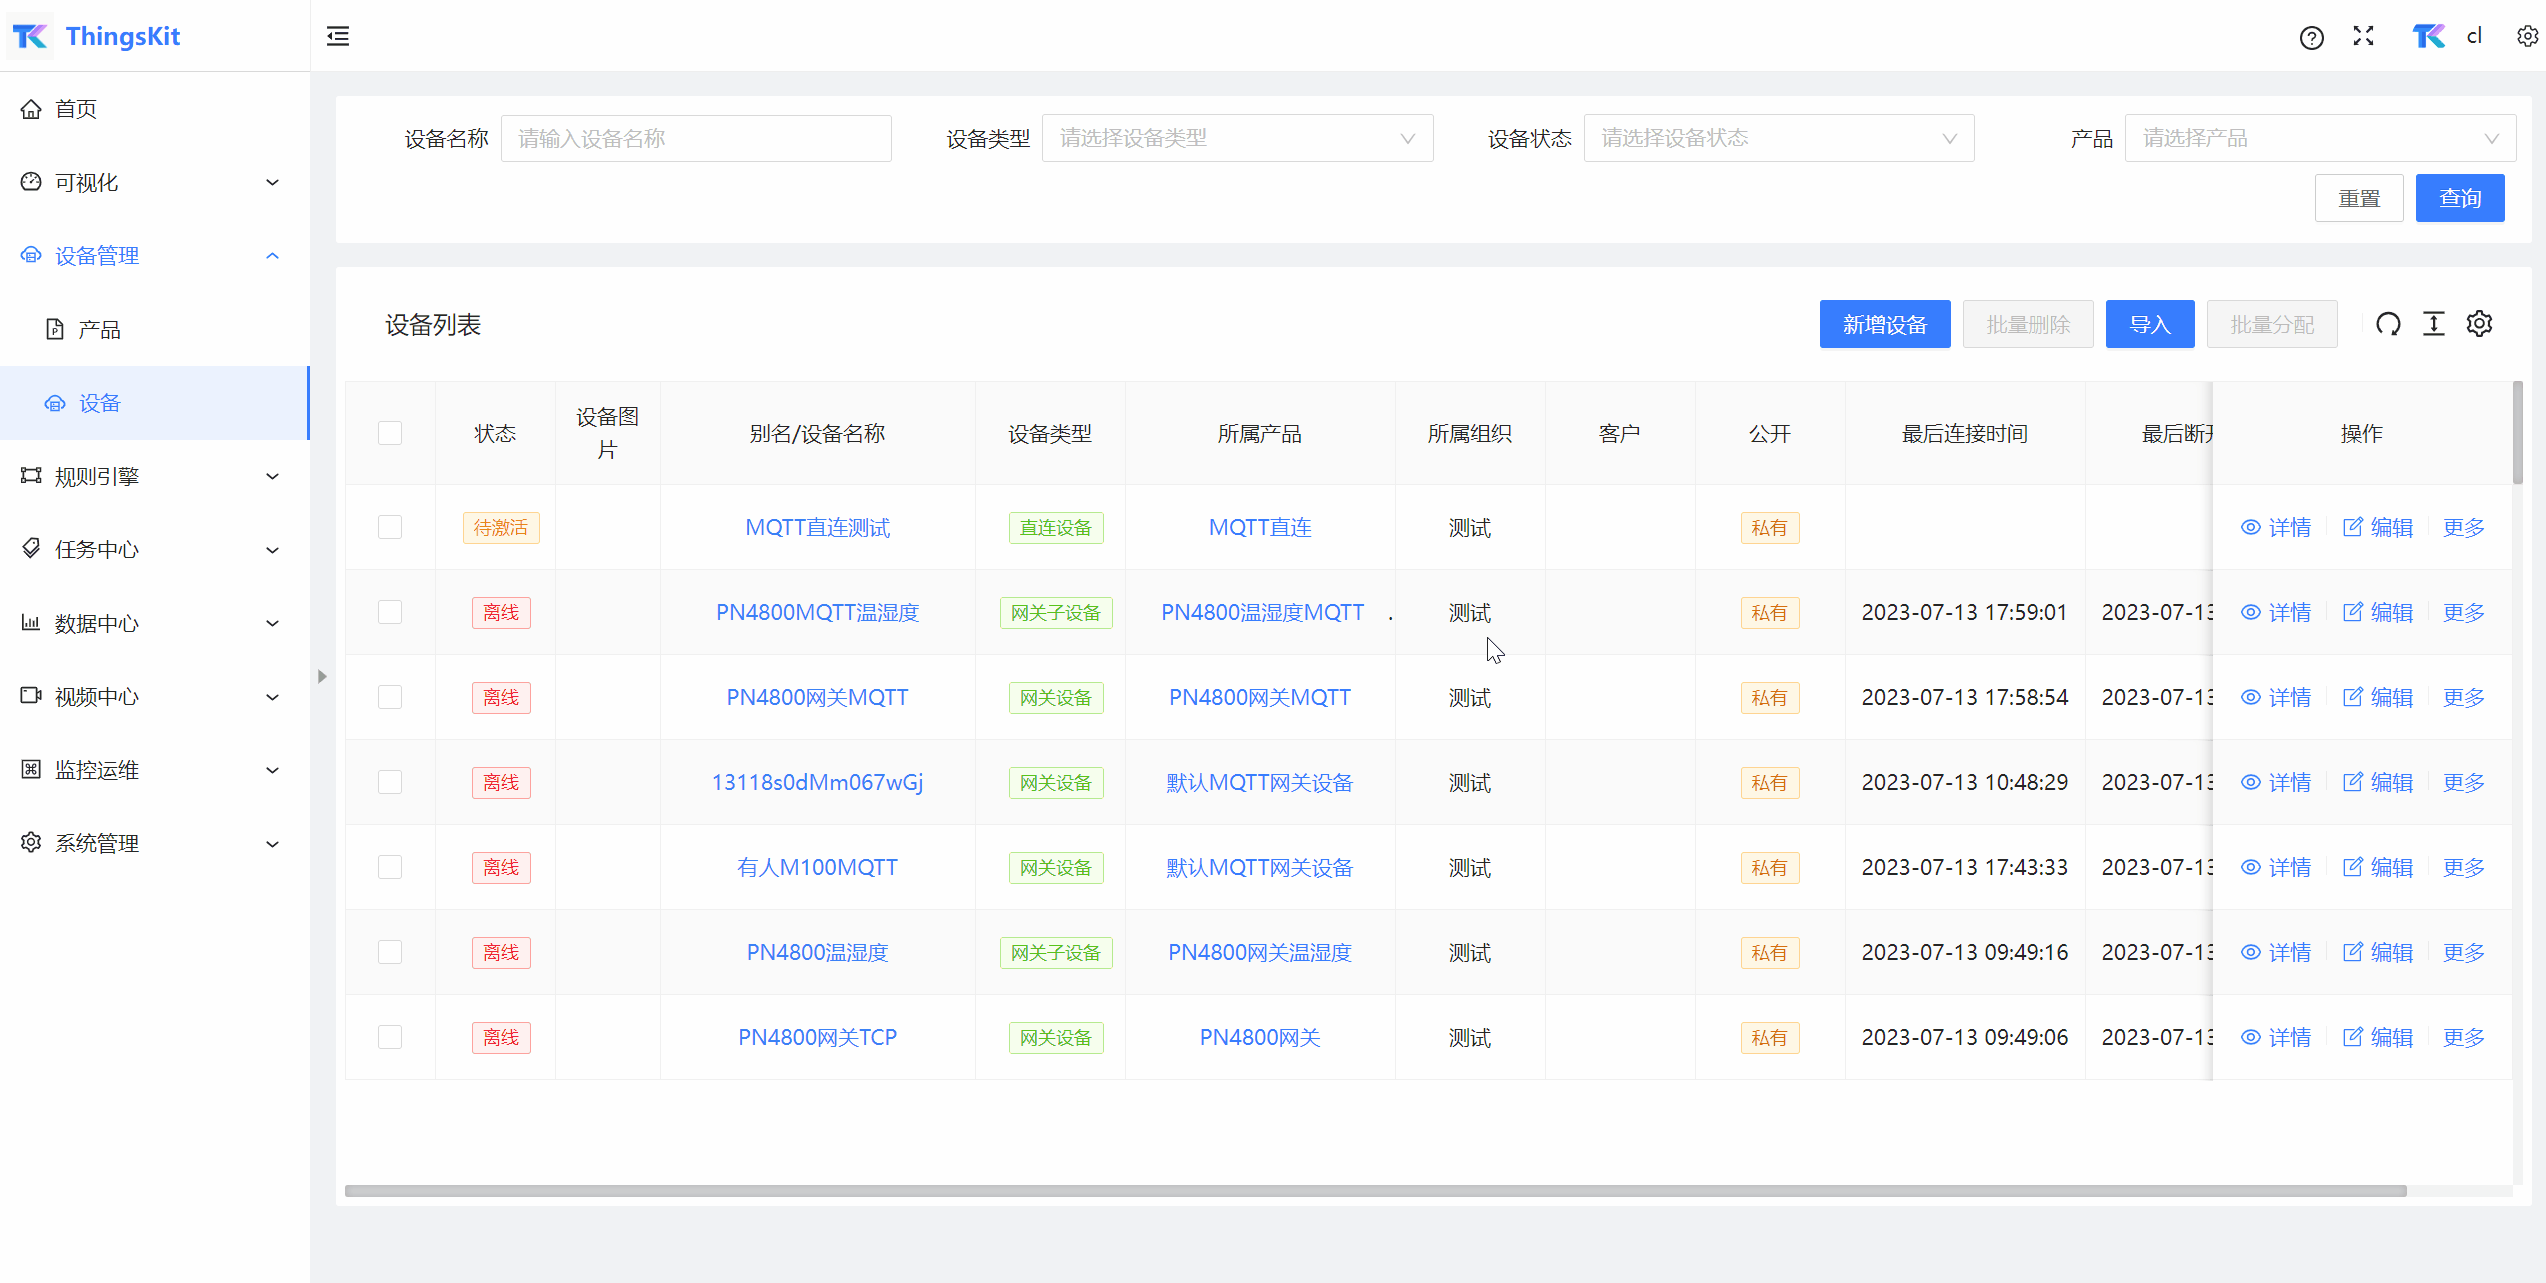The width and height of the screenshot is (2546, 1283).
Task: Open table column settings gear
Action: click(x=2479, y=324)
